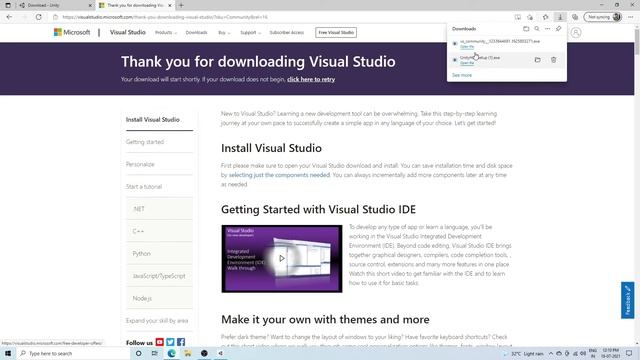Click the Visual Studio brand link
Image resolution: width=640 pixels, height=360 pixels.
pos(128,32)
